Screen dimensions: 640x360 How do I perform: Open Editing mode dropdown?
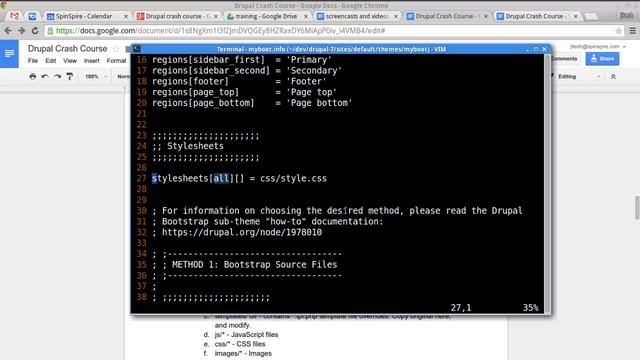point(580,76)
